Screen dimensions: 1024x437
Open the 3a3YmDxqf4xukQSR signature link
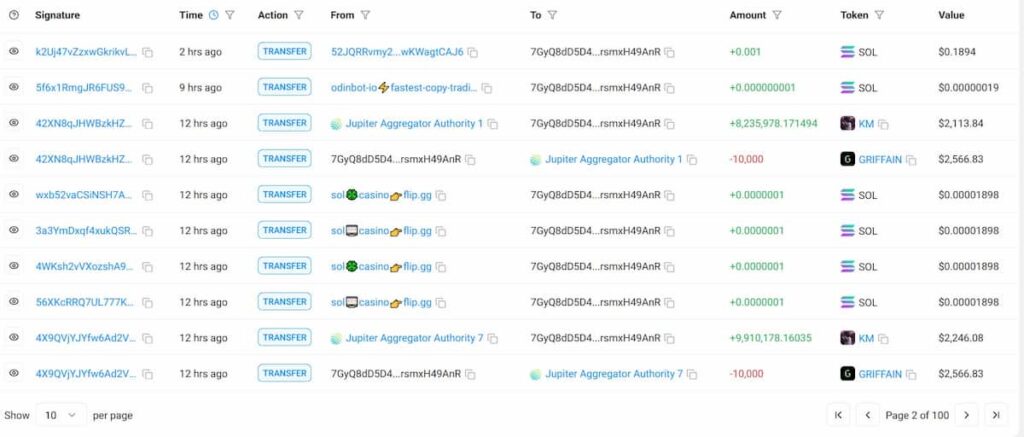pos(85,231)
